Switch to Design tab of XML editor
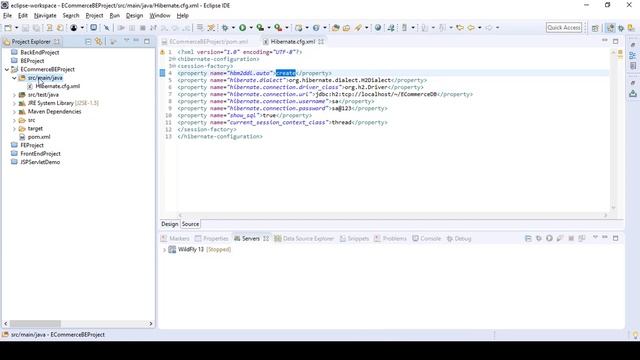 (x=169, y=224)
